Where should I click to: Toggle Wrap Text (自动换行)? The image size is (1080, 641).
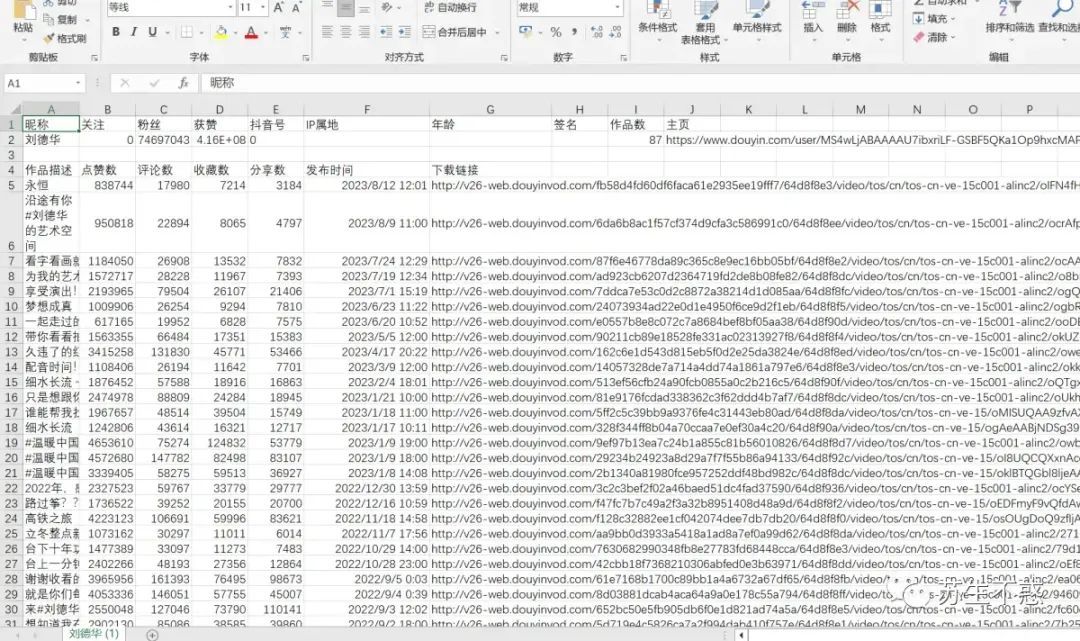coord(451,8)
